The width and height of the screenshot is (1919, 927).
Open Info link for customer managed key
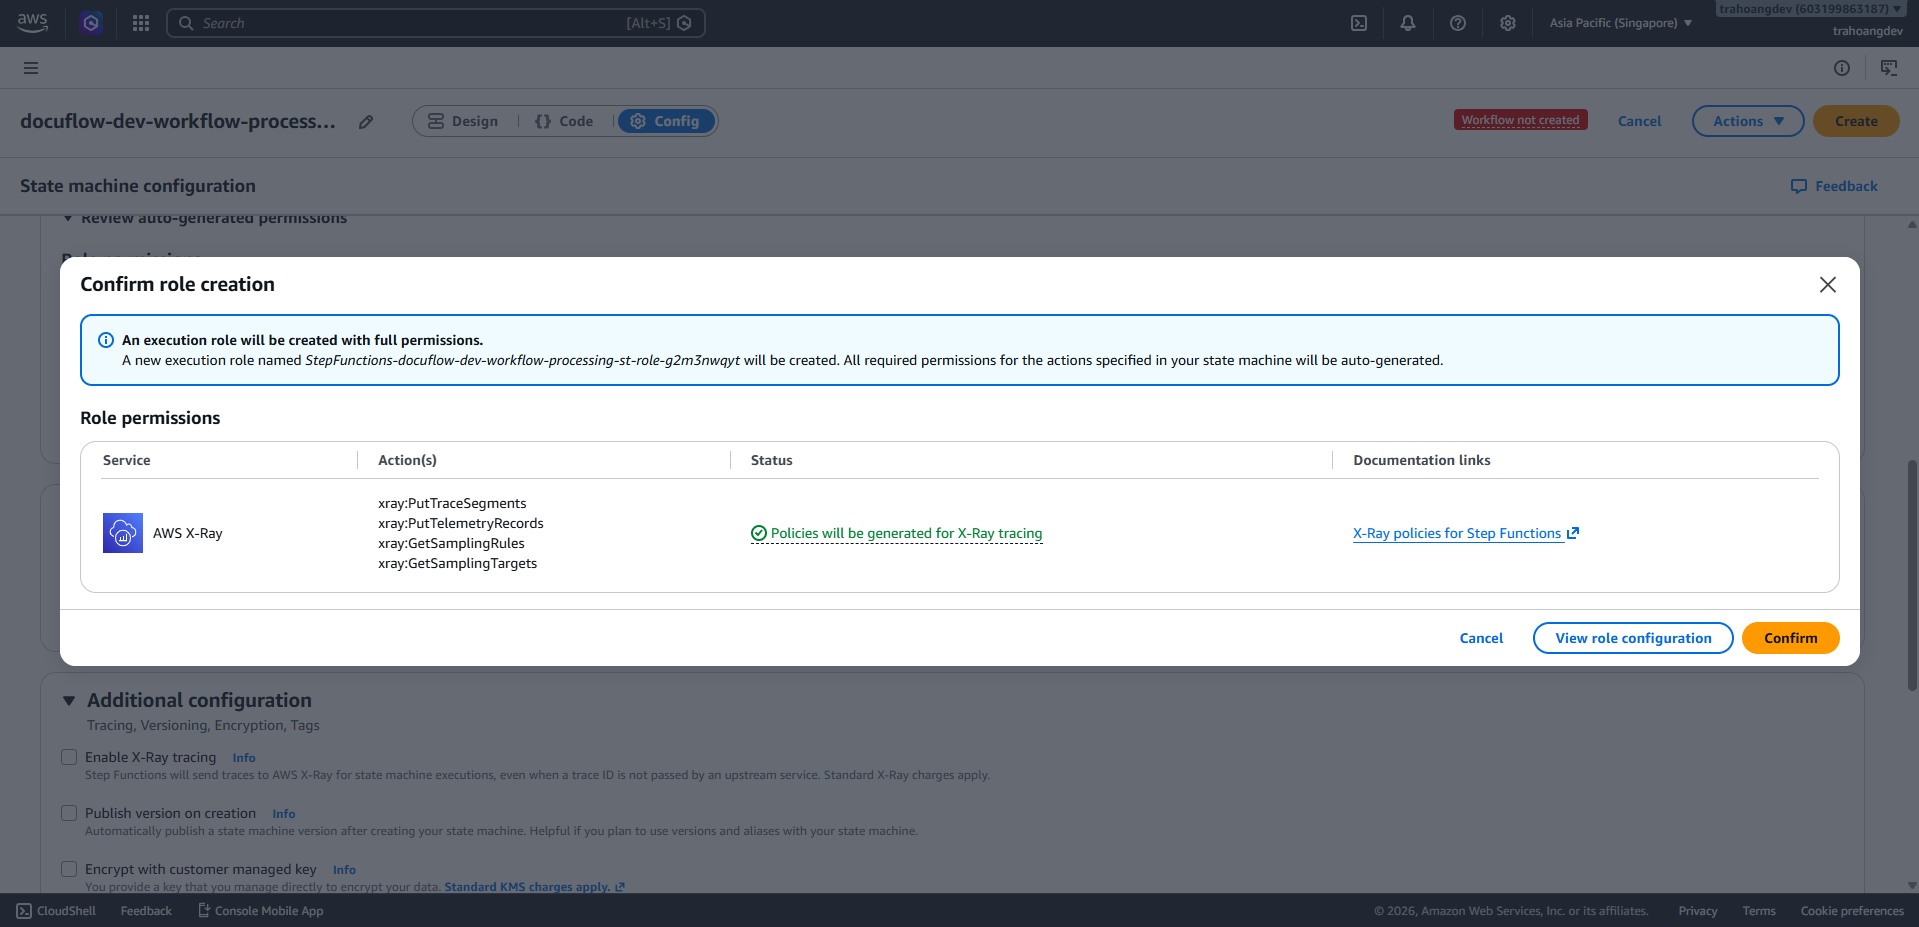[344, 870]
